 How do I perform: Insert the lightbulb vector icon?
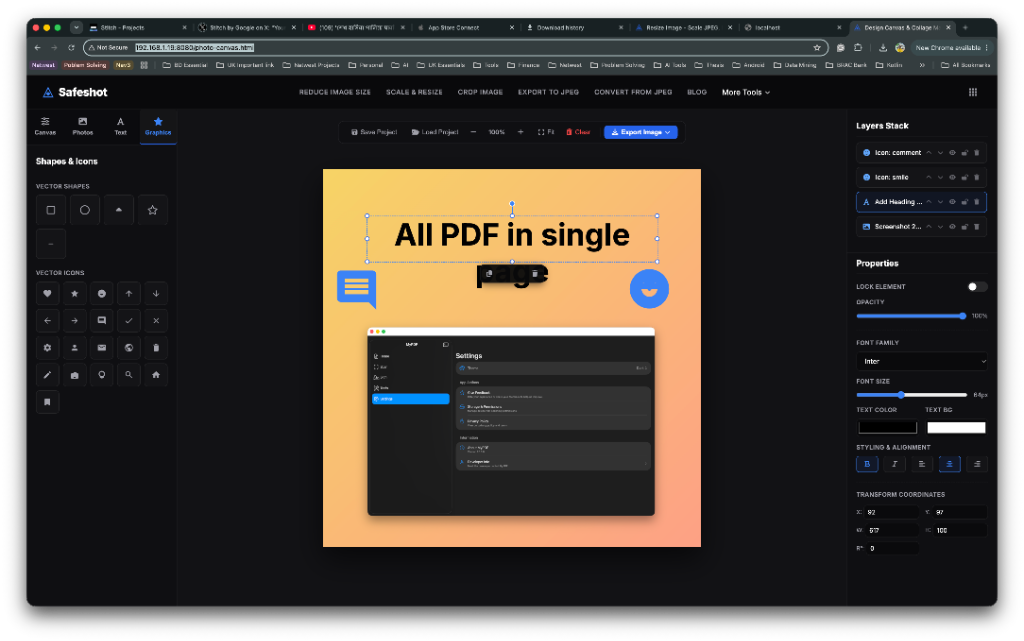102,375
